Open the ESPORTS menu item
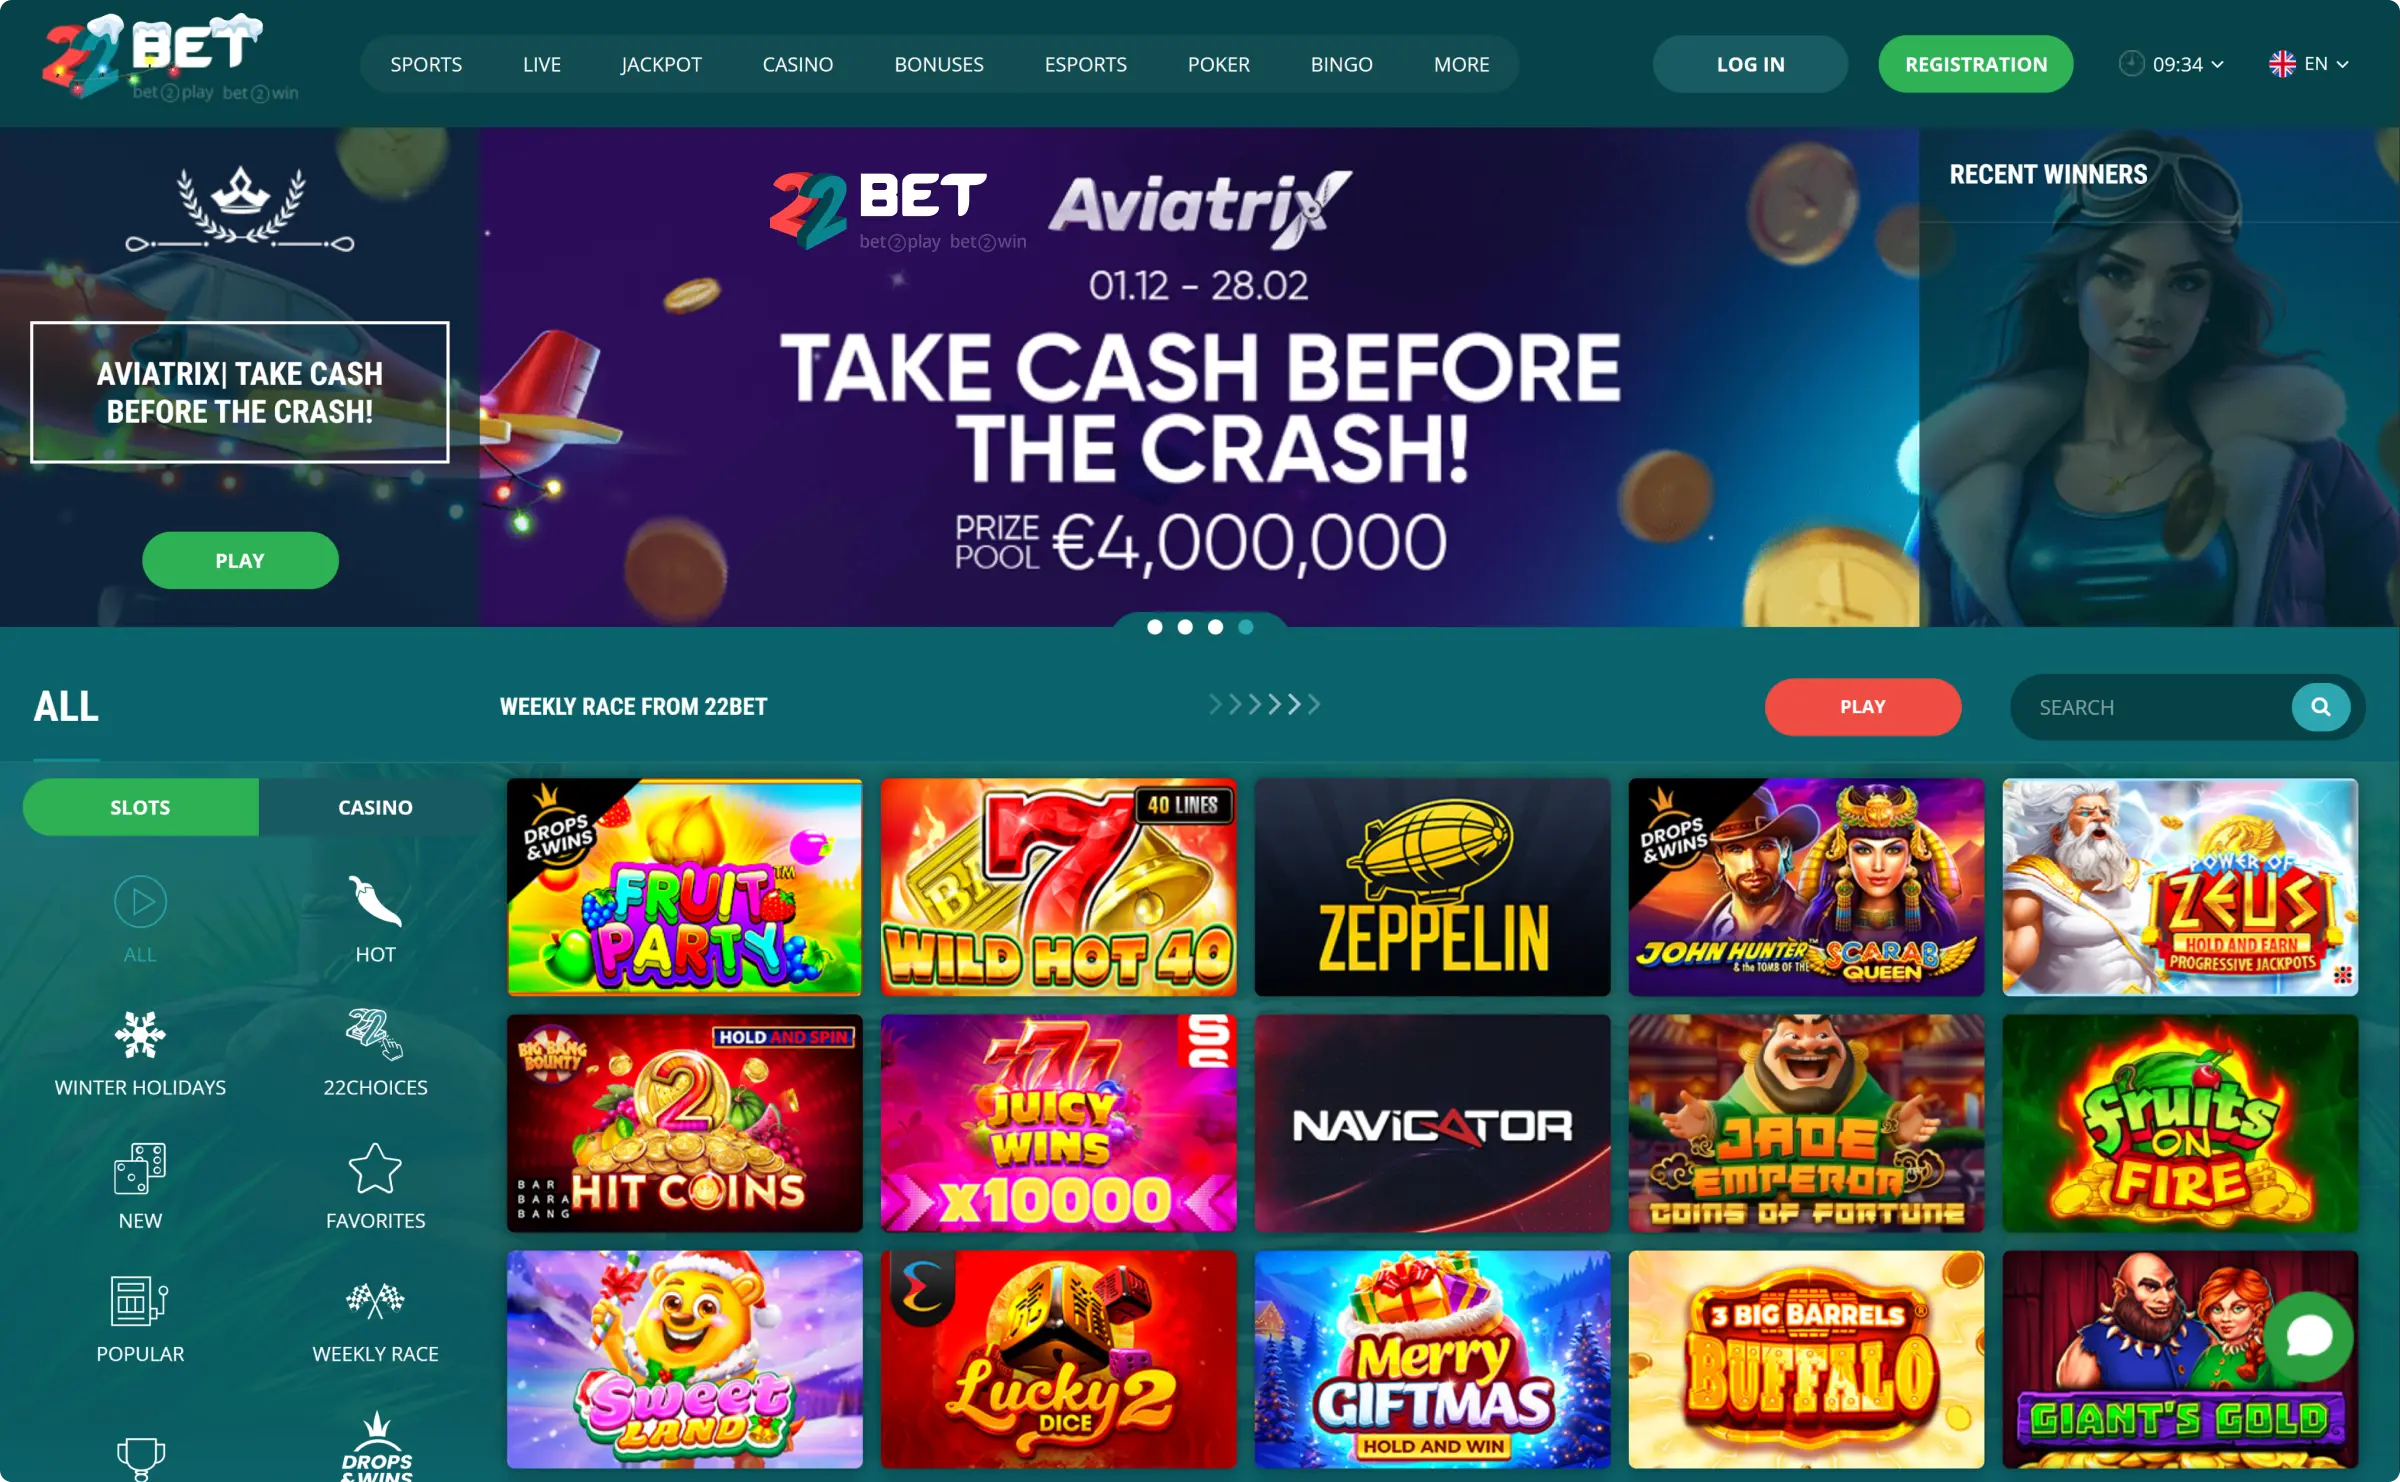This screenshot has width=2400, height=1482. 1085,64
